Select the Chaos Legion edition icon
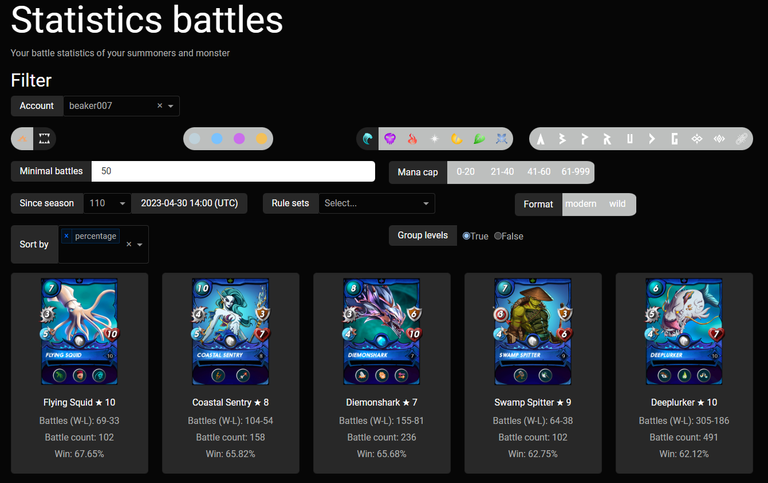 coord(696,139)
